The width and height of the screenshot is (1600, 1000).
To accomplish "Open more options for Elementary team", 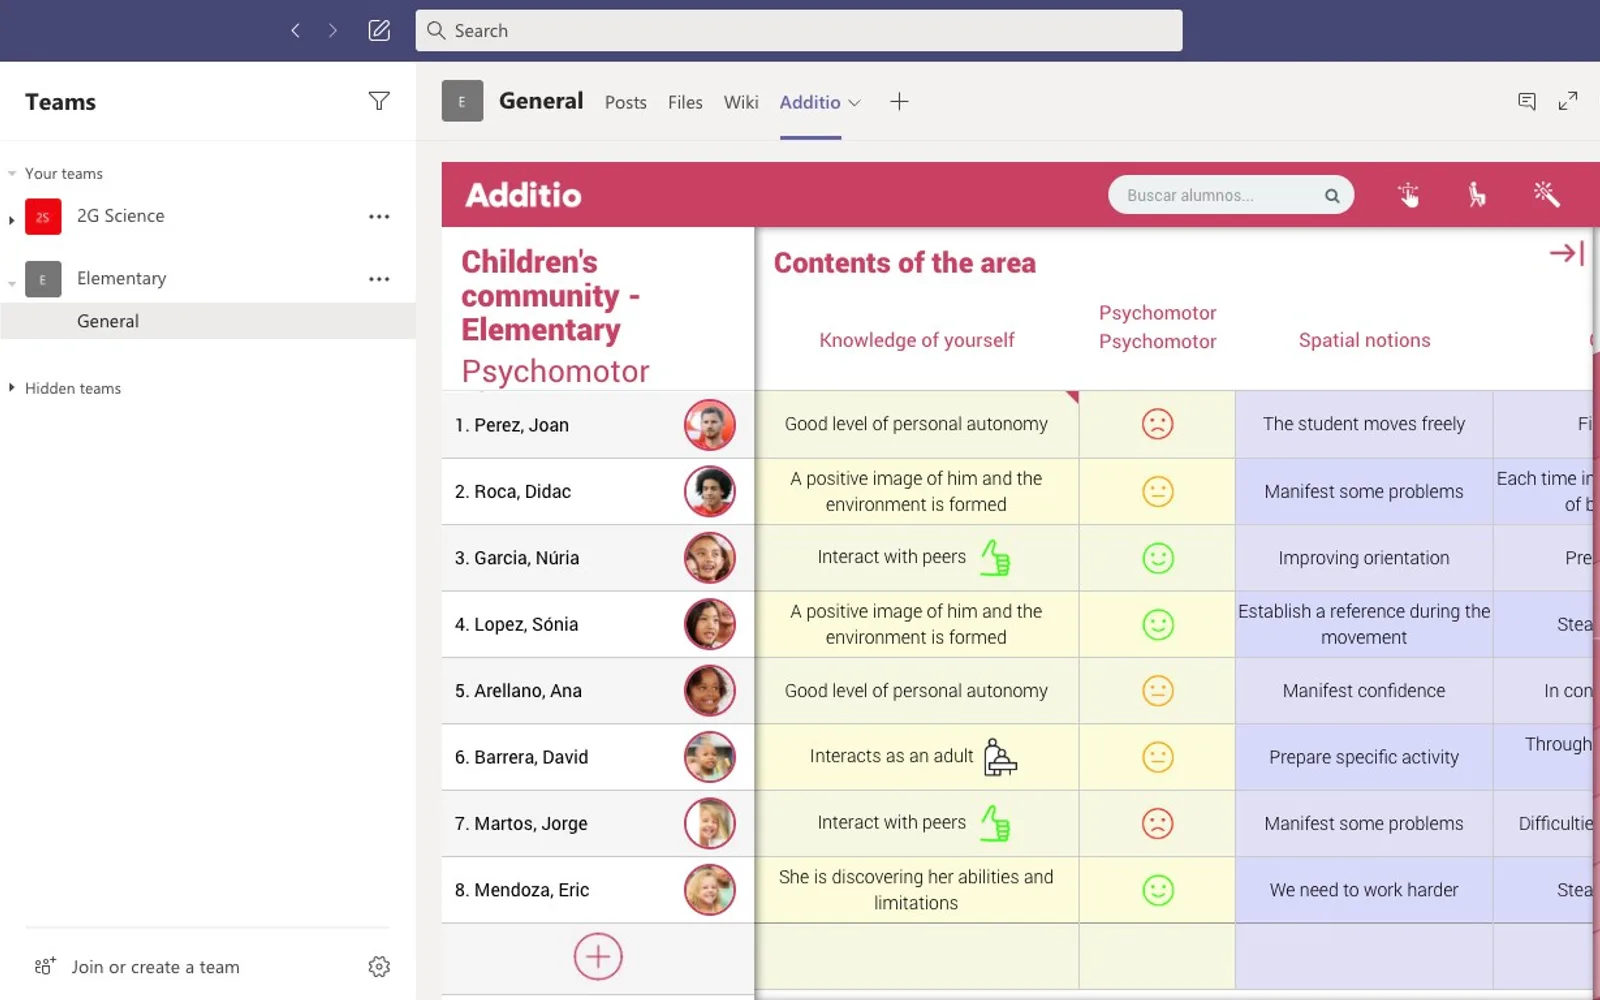I will (379, 279).
